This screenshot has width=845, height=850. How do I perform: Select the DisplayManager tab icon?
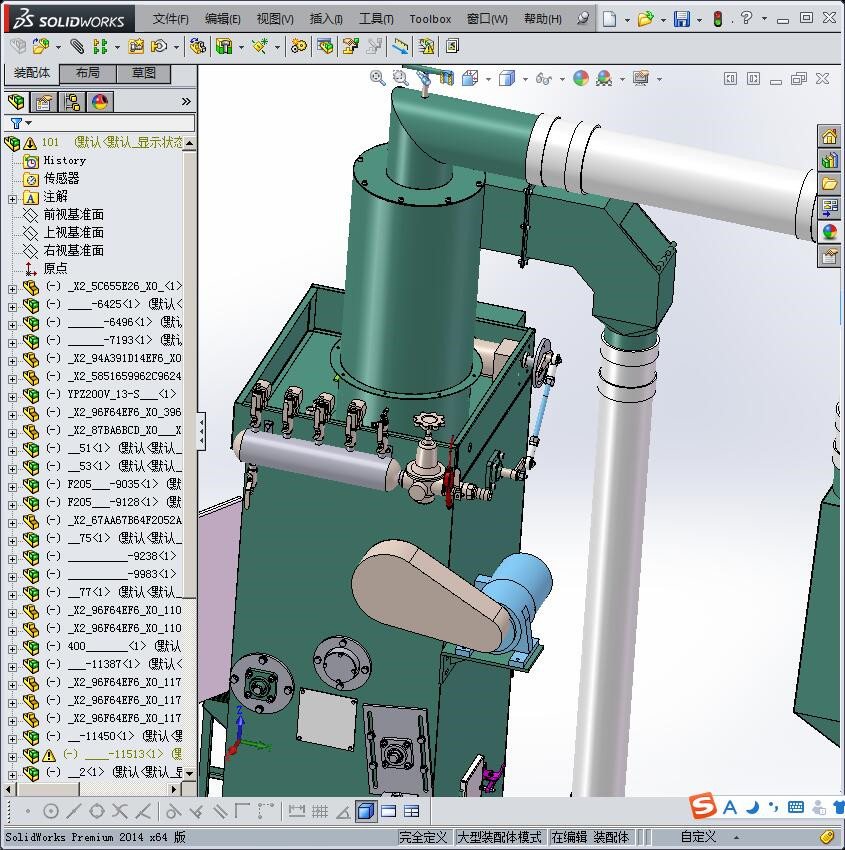[99, 102]
